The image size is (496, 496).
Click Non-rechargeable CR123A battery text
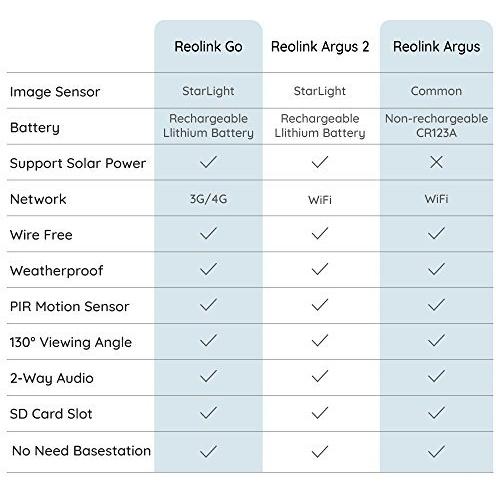(x=436, y=126)
